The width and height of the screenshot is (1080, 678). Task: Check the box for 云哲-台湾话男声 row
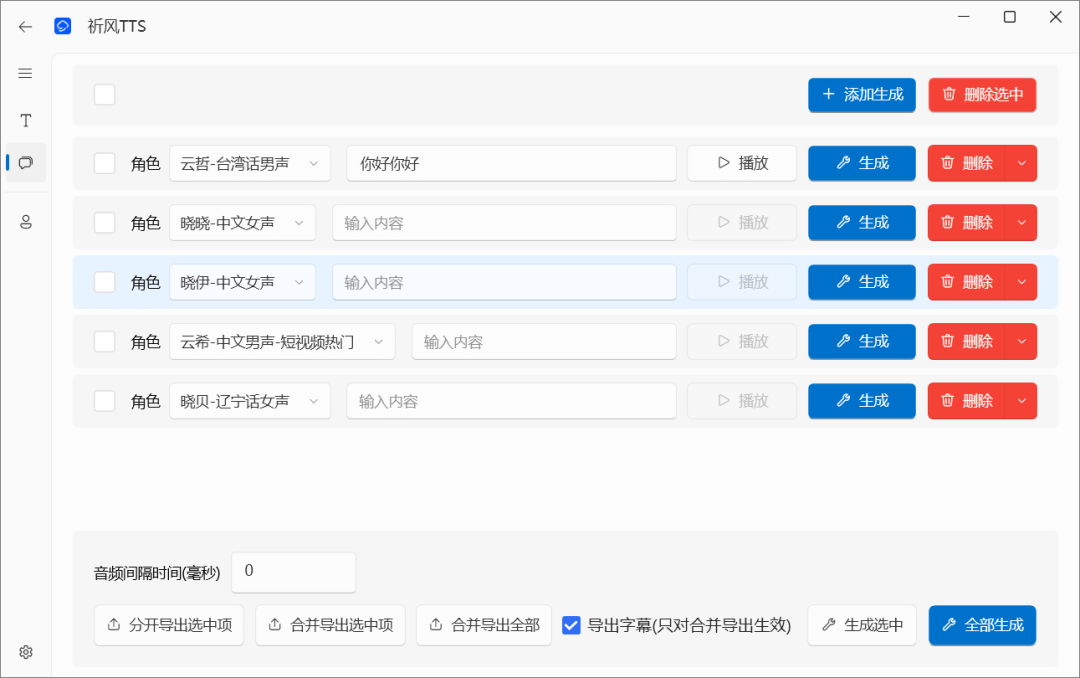point(105,163)
